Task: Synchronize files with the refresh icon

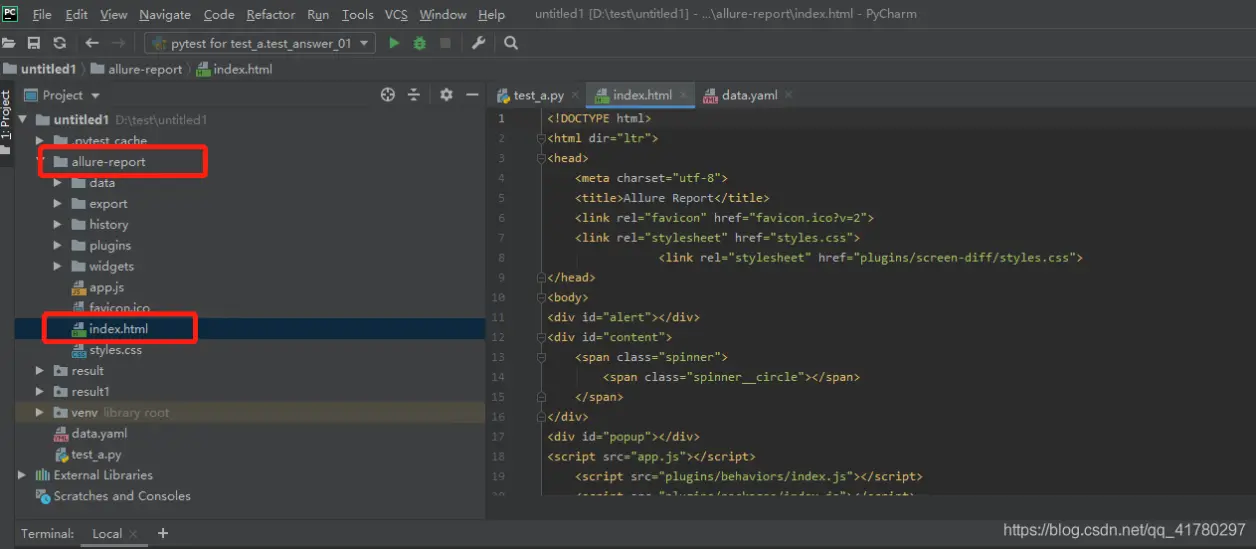Action: click(x=60, y=43)
